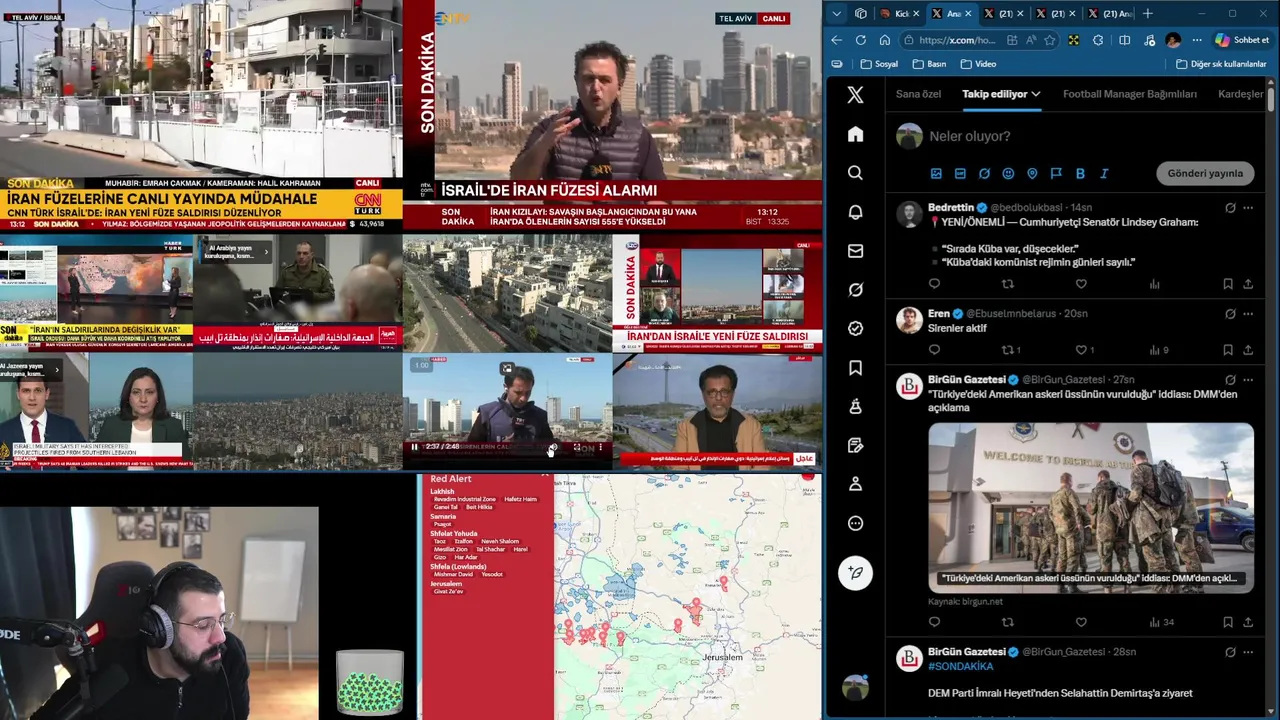Screen dimensions: 1280x720
Task: Expand Diğer sık kullanılanlar favorites folder
Action: point(1221,64)
